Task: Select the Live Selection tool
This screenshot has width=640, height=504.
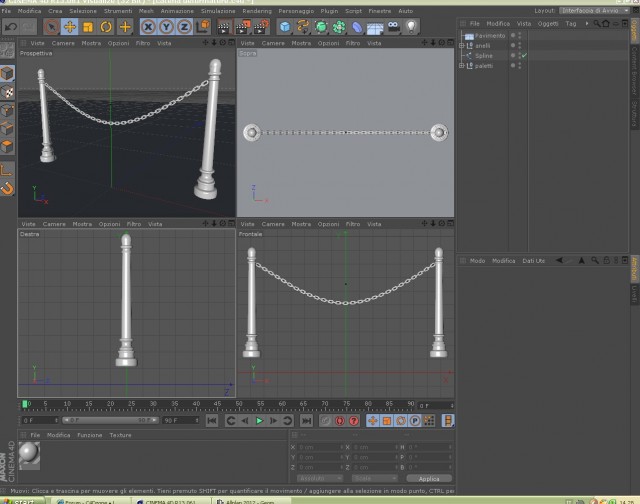Action: (x=51, y=27)
